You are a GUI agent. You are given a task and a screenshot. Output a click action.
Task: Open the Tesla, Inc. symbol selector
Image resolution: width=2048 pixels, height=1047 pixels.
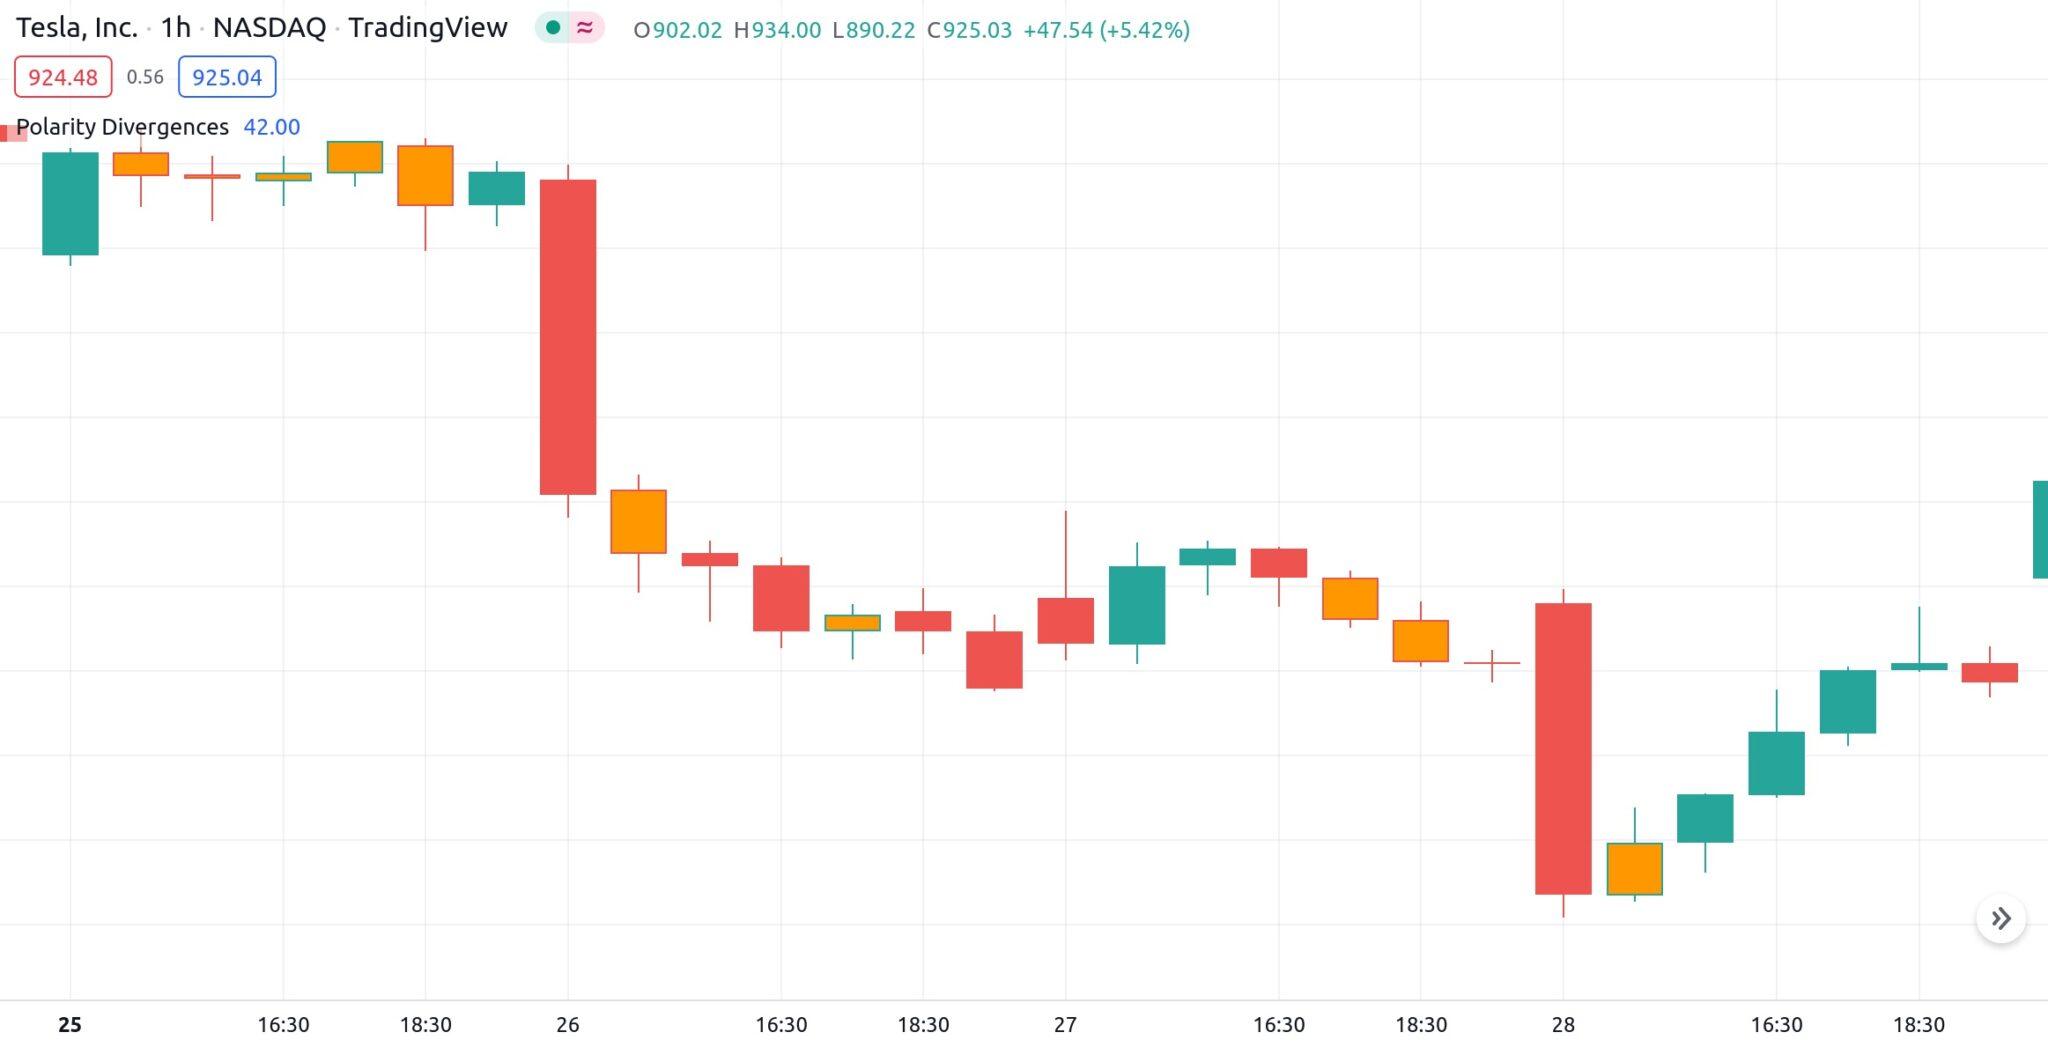tap(80, 28)
